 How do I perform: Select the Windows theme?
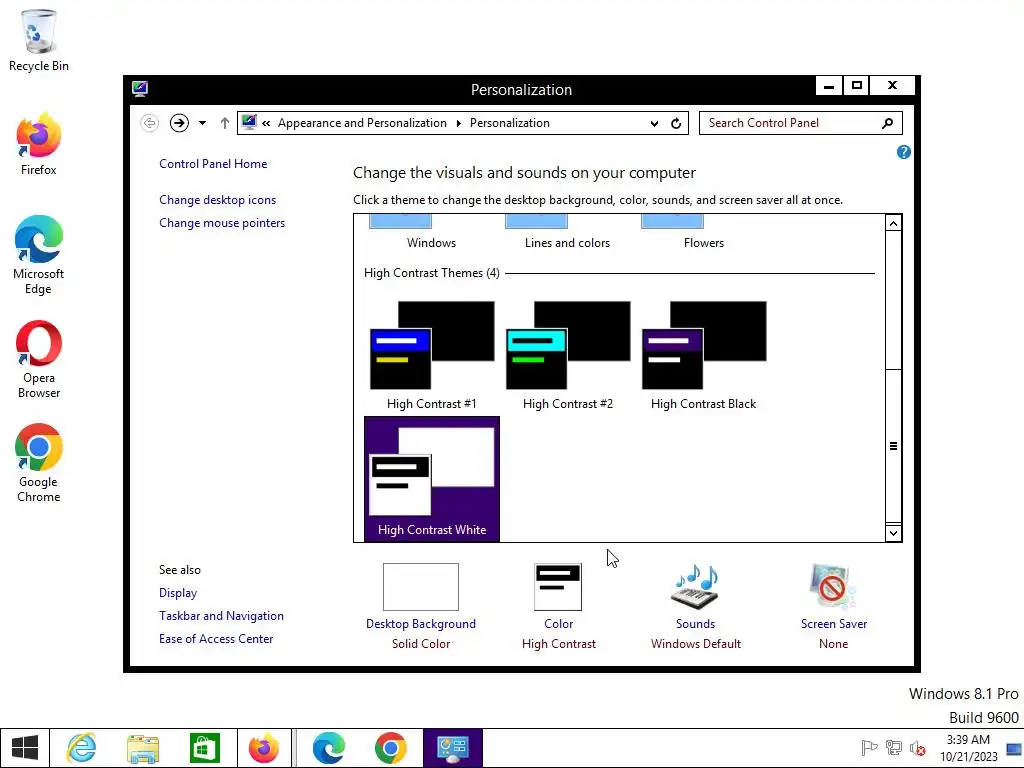(431, 232)
